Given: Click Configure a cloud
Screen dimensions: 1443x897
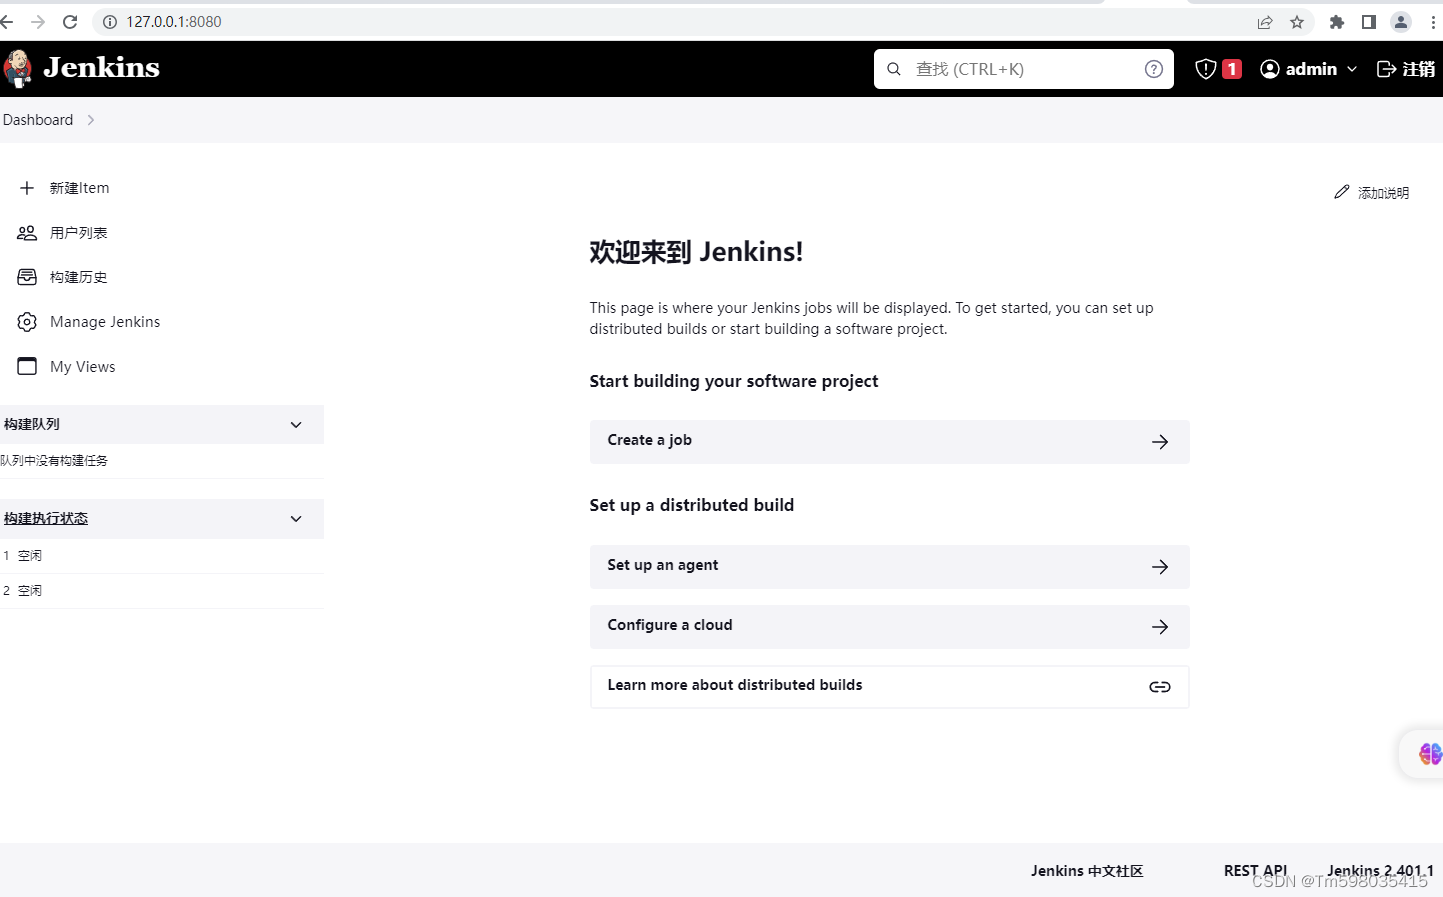Looking at the screenshot, I should 889,627.
